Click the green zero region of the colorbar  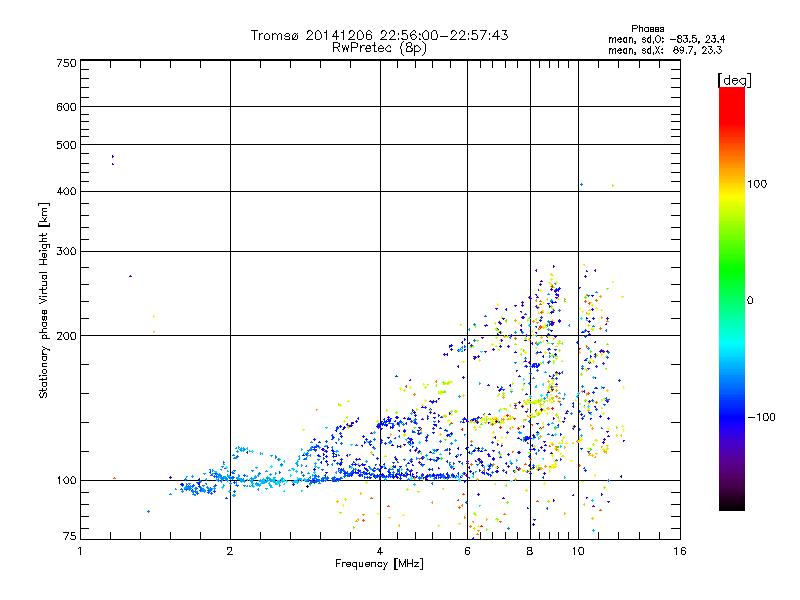[732, 300]
